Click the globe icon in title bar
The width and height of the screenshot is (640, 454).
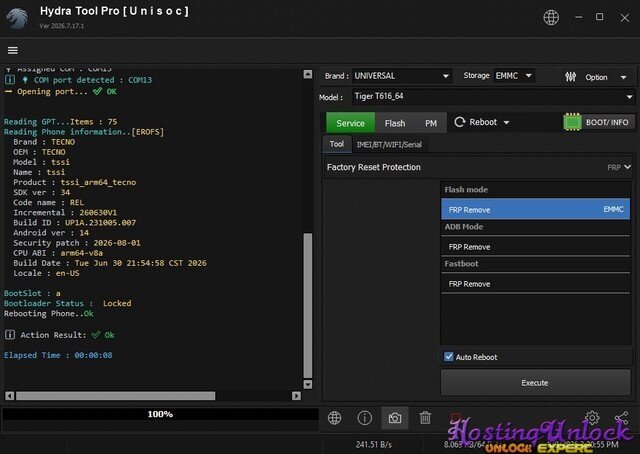pyautogui.click(x=551, y=18)
